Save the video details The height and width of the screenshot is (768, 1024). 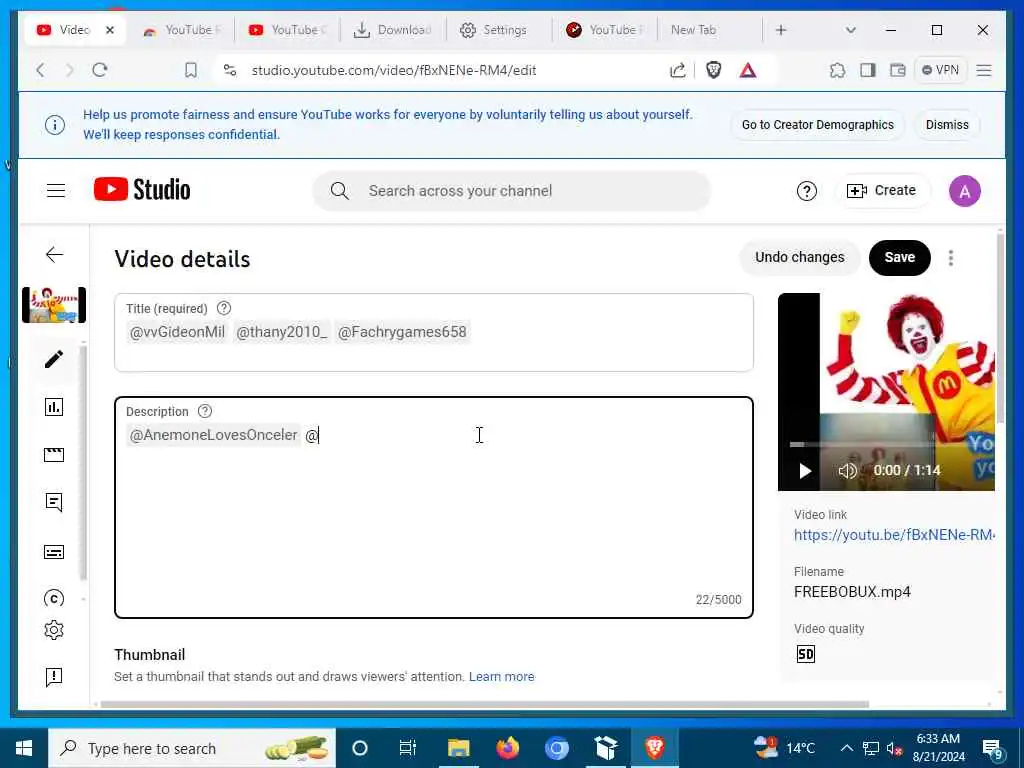899,257
